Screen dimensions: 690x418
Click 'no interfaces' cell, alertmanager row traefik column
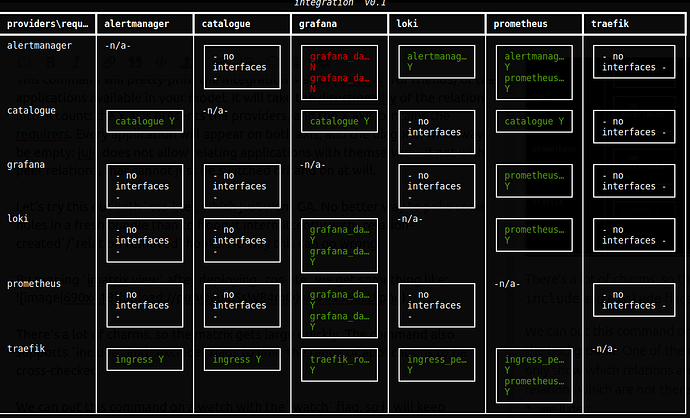click(x=634, y=62)
